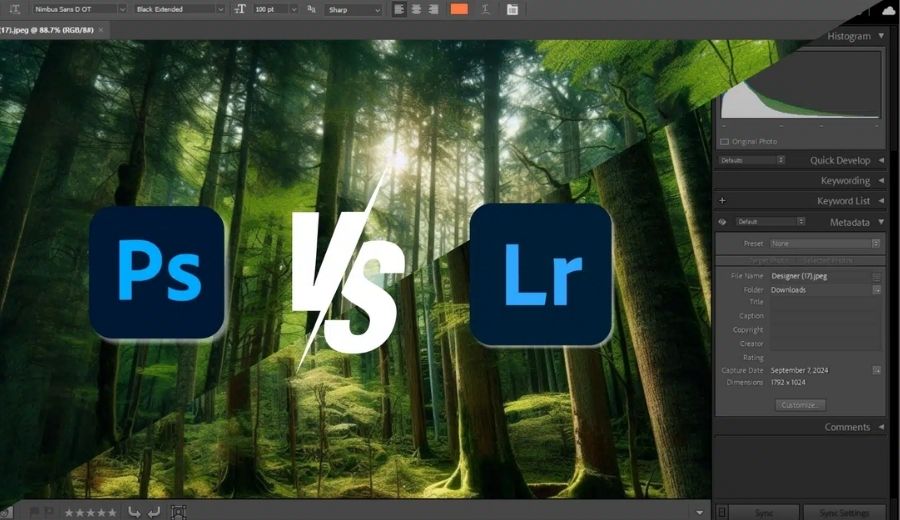
Task: Click the Photoshop Ps logo
Action: (x=157, y=273)
